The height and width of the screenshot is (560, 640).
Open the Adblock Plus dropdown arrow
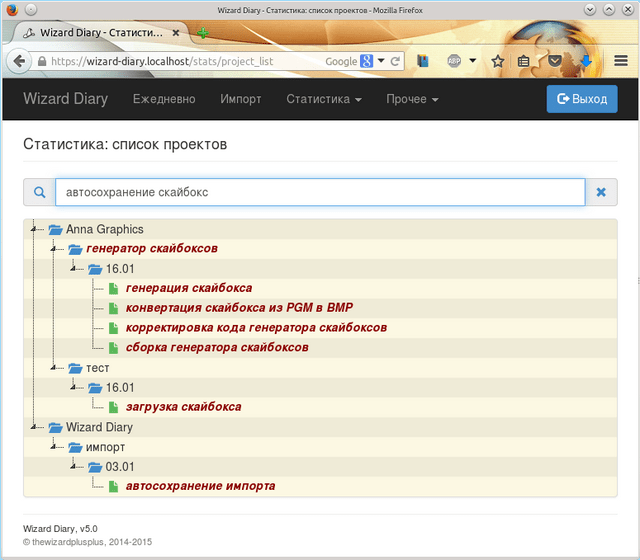click(x=473, y=61)
